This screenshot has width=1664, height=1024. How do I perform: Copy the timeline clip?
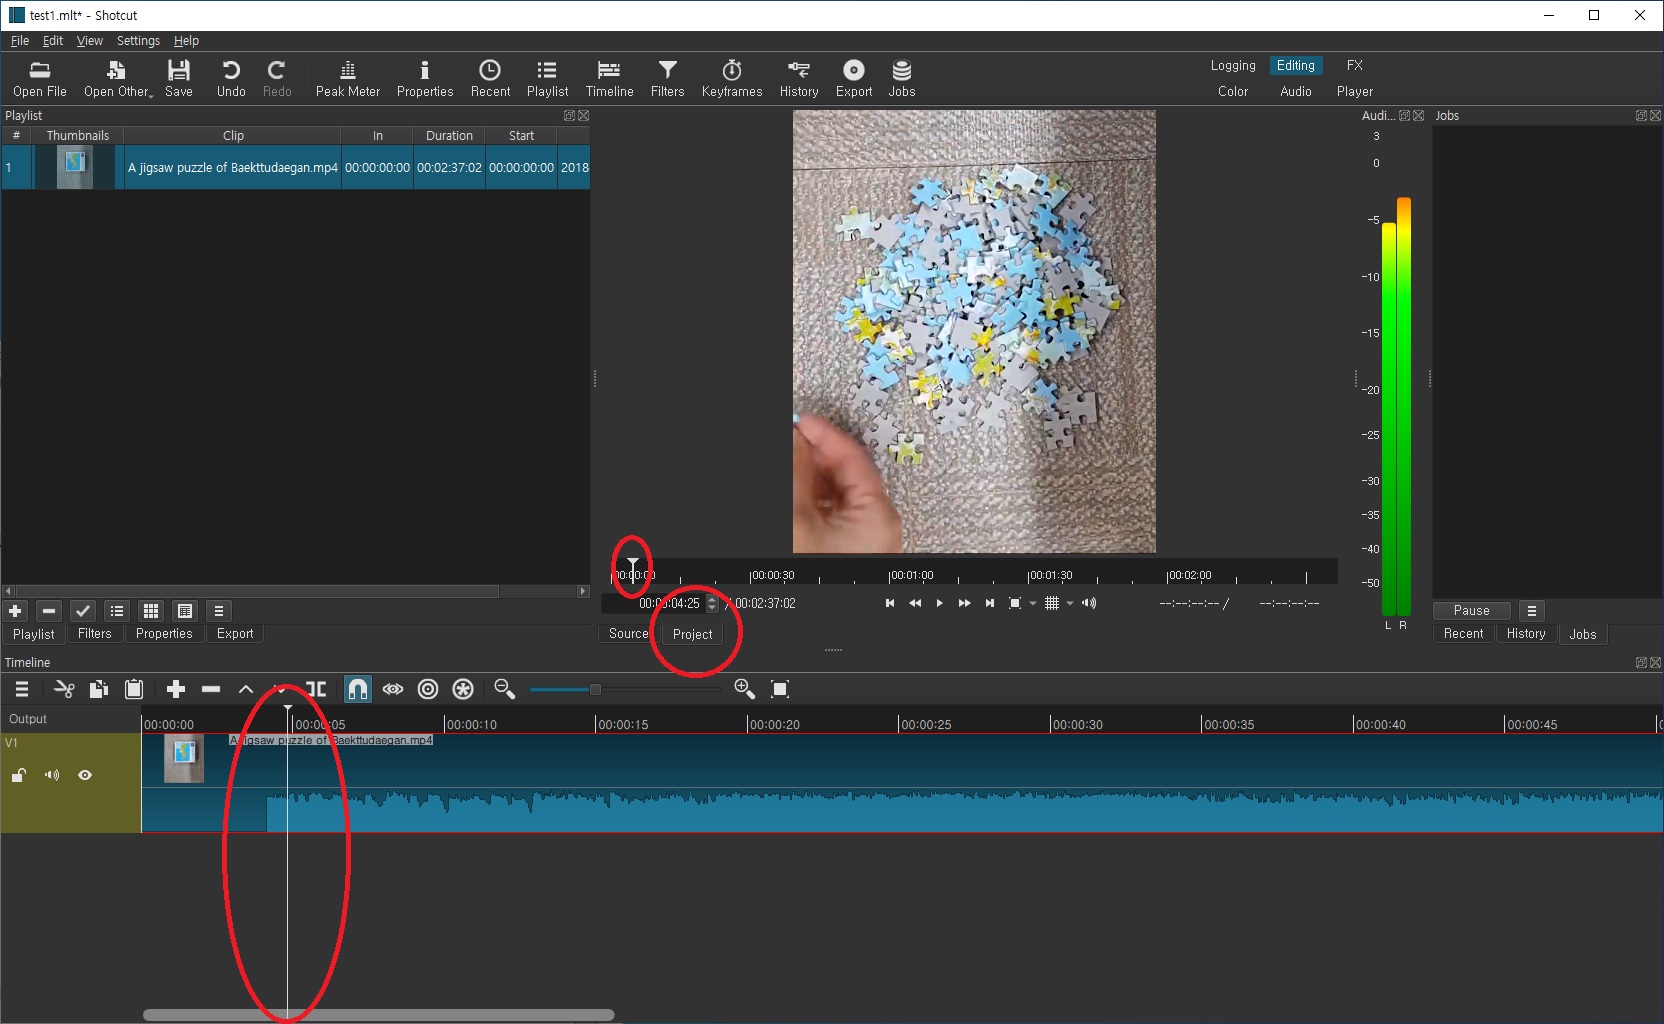click(x=98, y=689)
